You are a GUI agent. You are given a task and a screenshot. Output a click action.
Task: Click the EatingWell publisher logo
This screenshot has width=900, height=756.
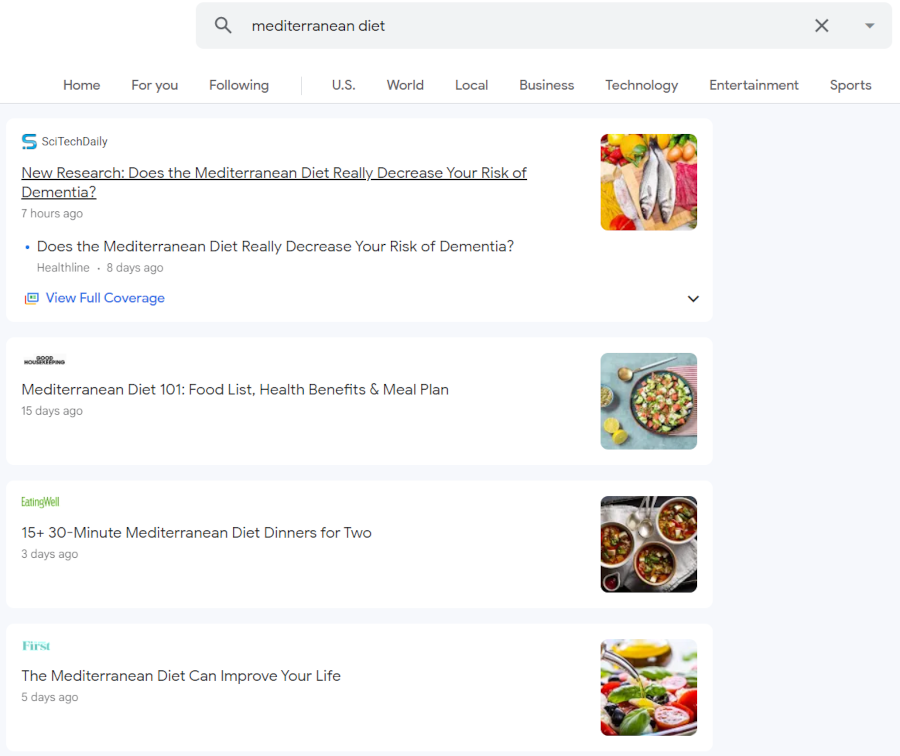pos(40,501)
